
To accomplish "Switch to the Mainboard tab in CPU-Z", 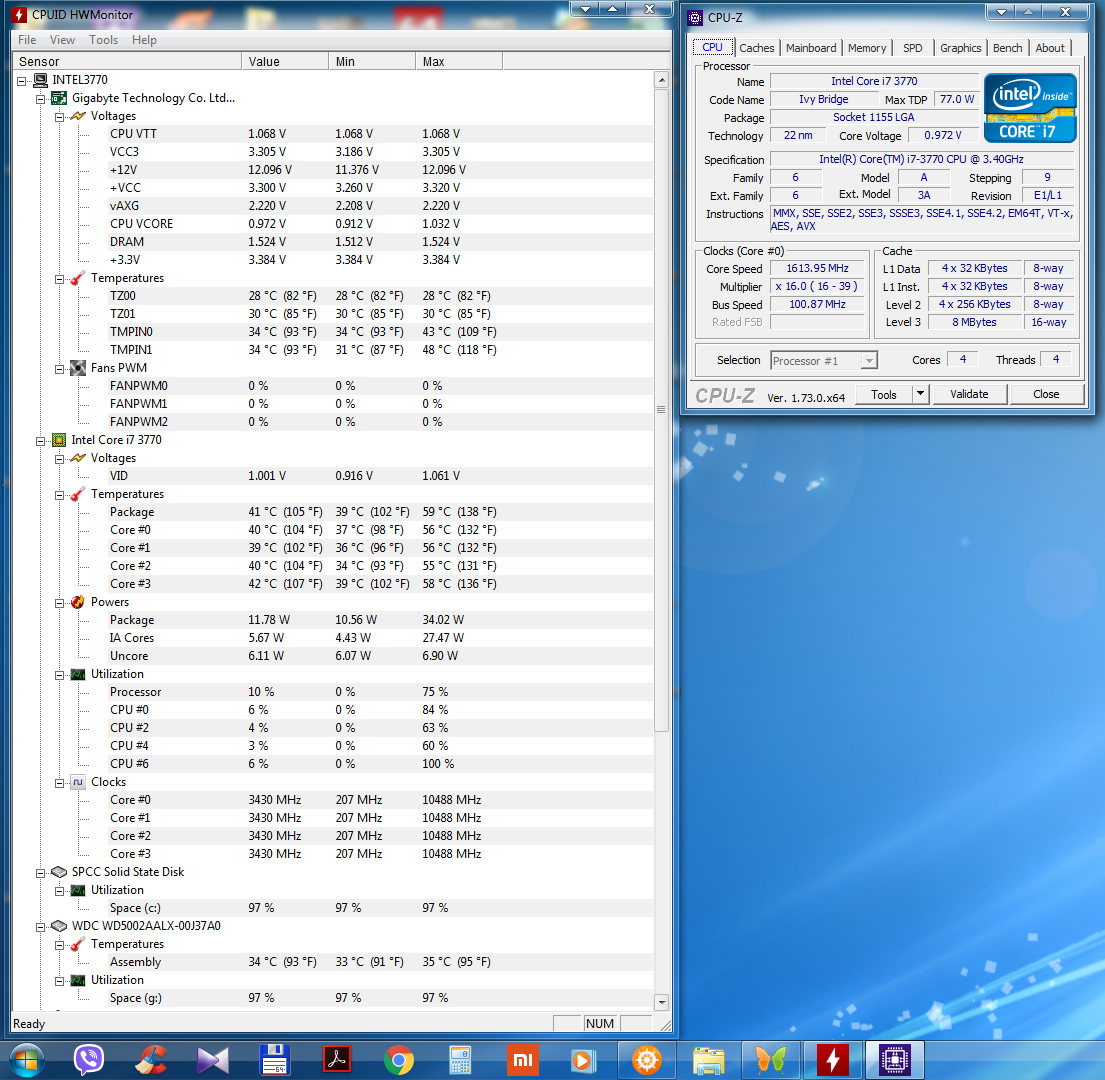I will tap(810, 48).
